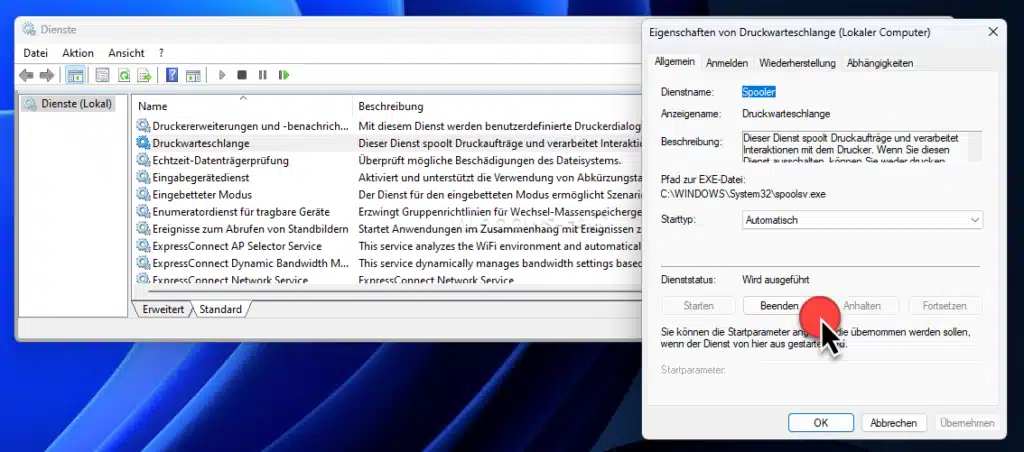Open the Abhängigkeiten tab
Screen dimensions: 1024x452
(880, 63)
